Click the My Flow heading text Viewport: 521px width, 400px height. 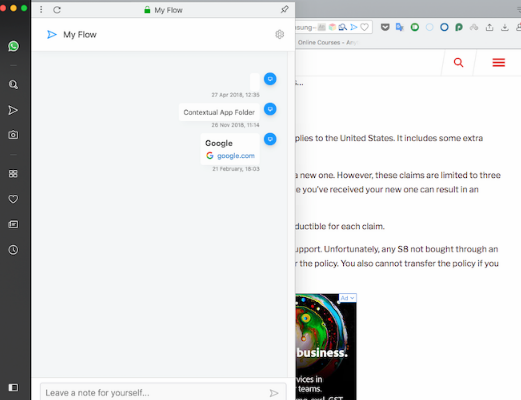tap(80, 35)
